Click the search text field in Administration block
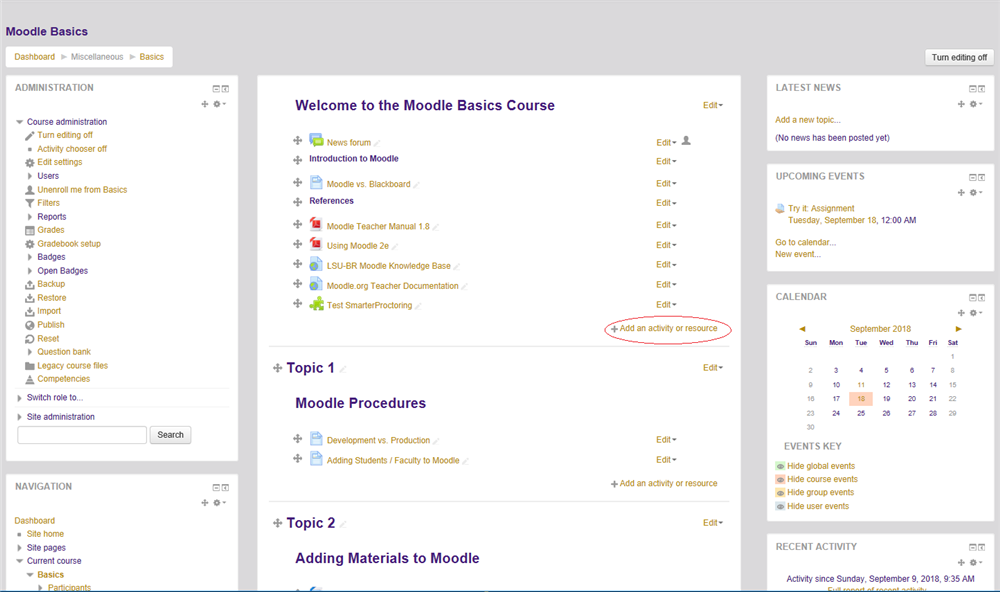 tap(82, 435)
